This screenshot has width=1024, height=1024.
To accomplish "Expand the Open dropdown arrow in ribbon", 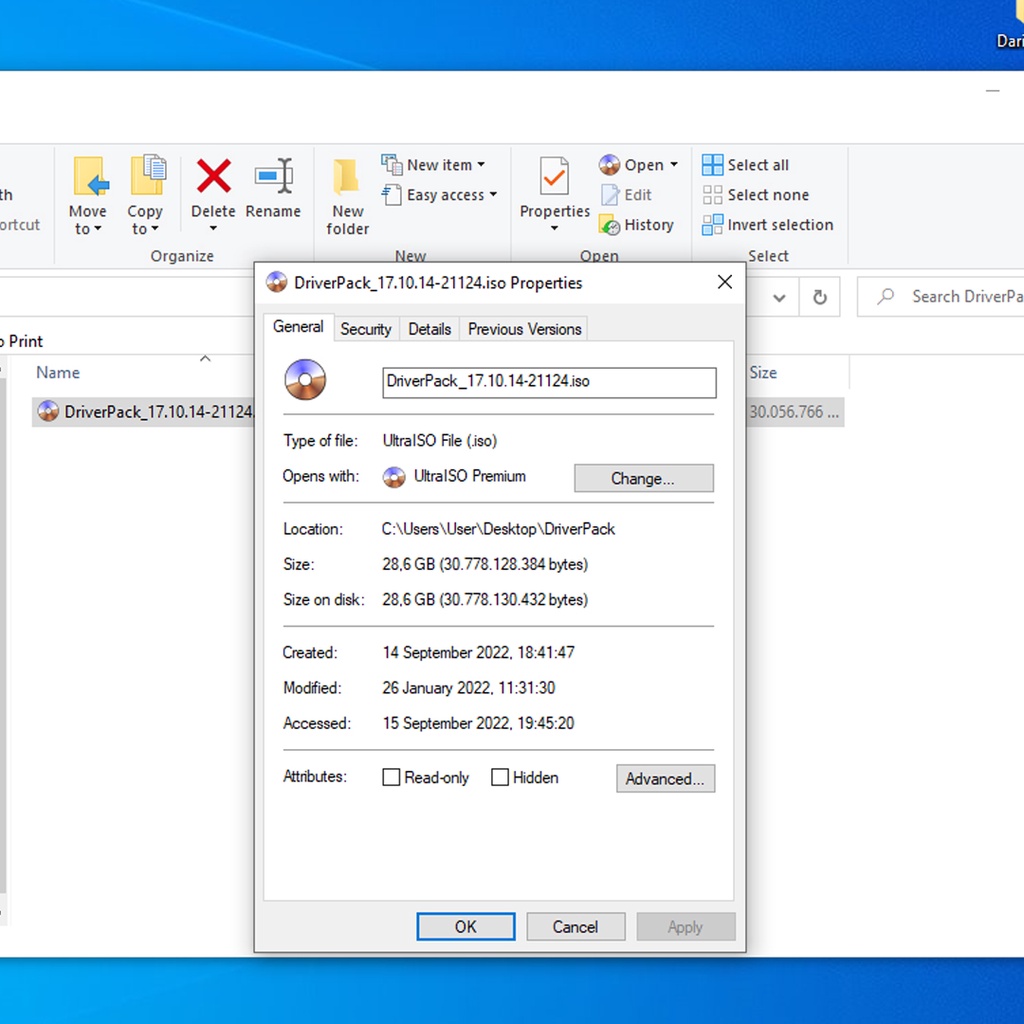I will coord(674,165).
